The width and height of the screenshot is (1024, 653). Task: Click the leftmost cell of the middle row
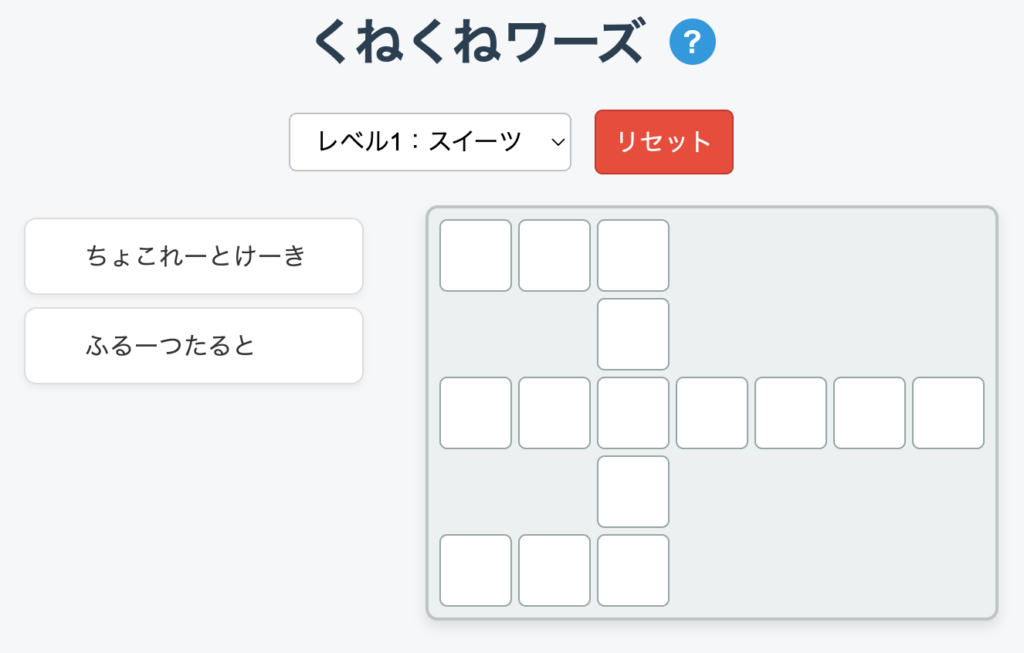point(476,413)
